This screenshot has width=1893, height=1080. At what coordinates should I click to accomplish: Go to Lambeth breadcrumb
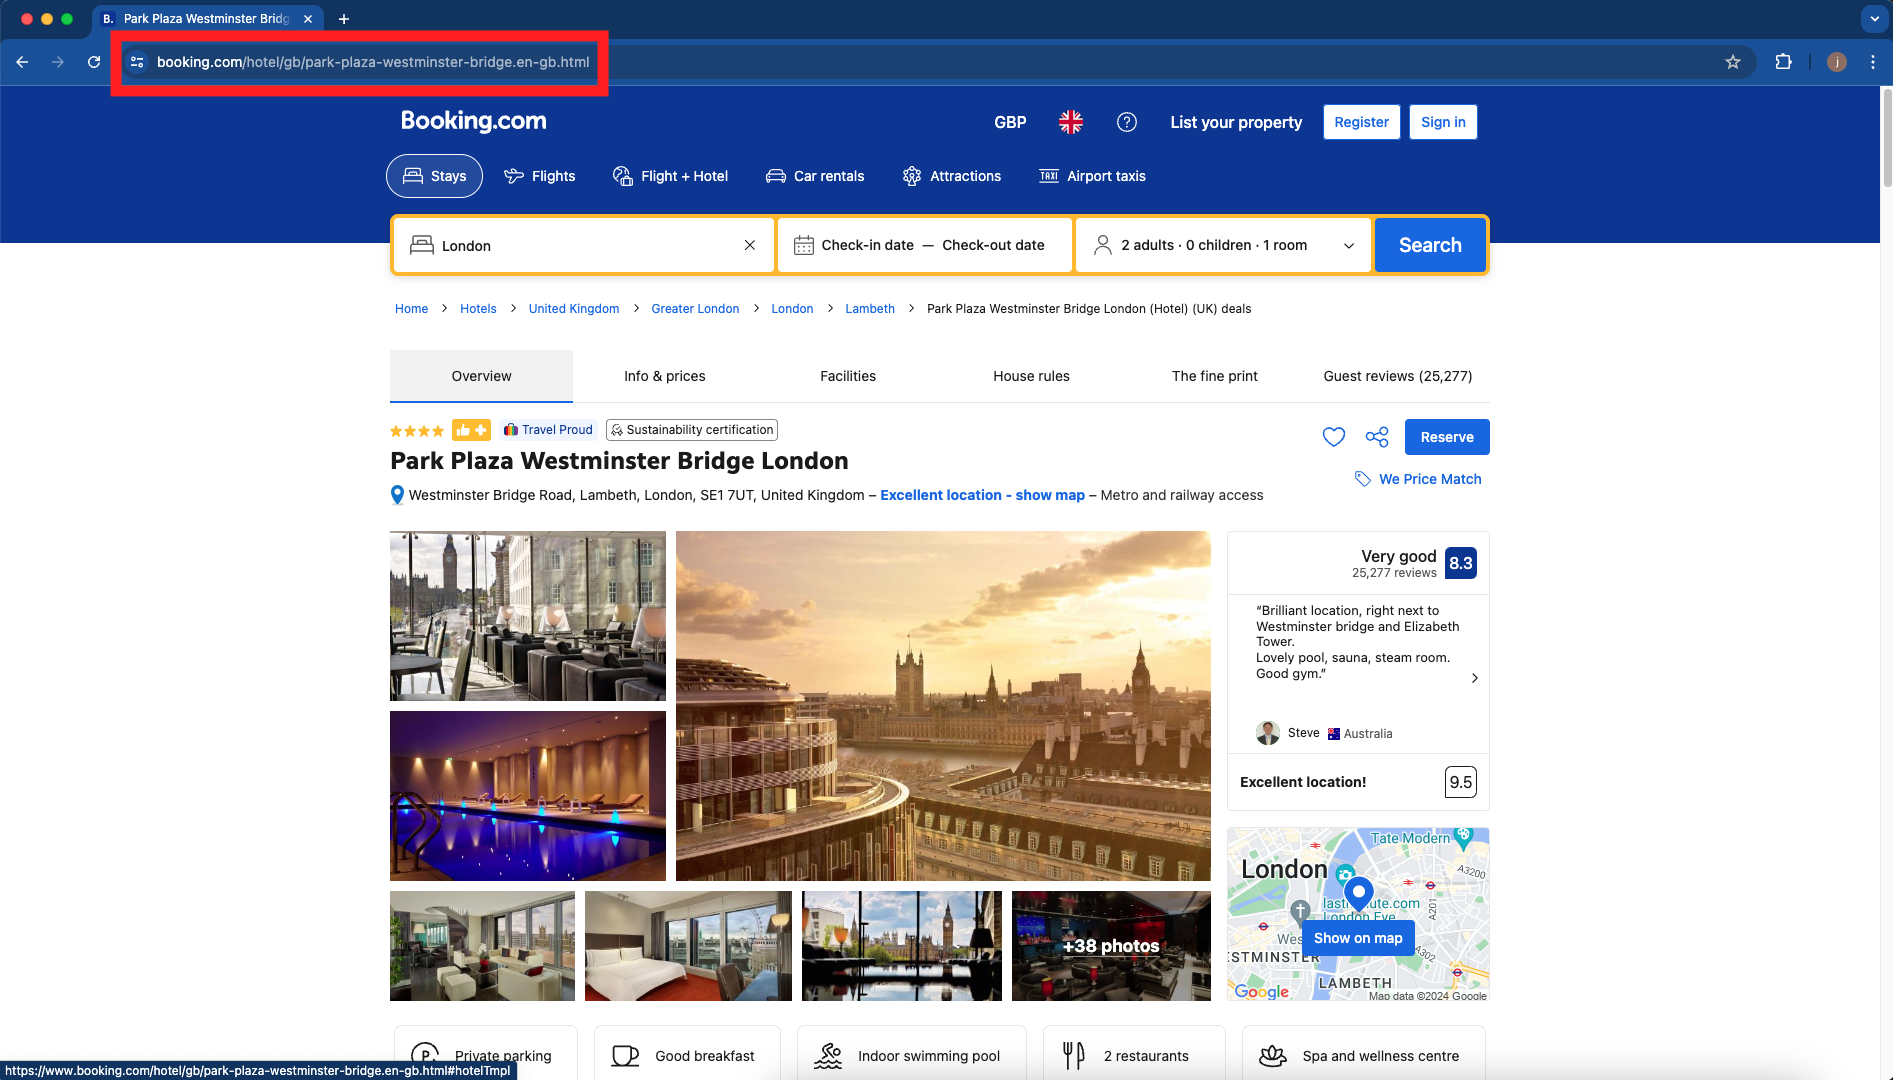coord(870,309)
